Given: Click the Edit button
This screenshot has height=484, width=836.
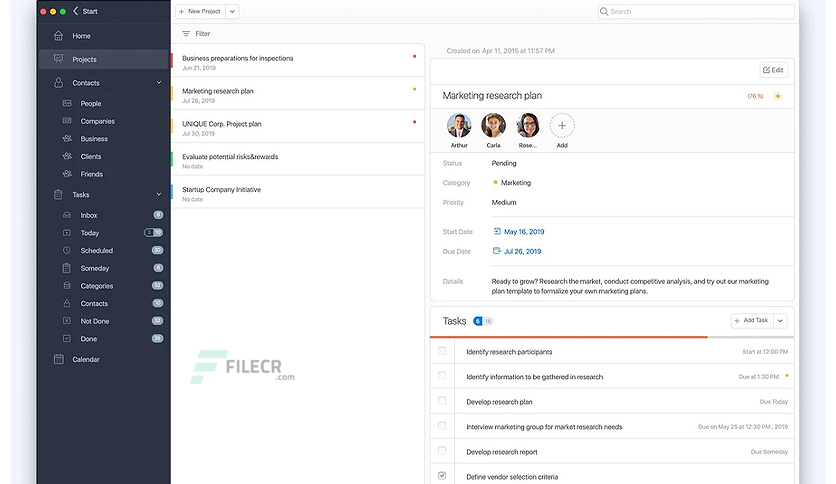Looking at the screenshot, I should (774, 70).
